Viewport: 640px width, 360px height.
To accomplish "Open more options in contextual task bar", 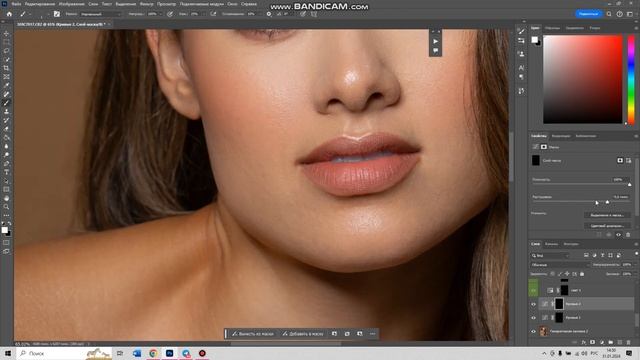I will pos(372,334).
